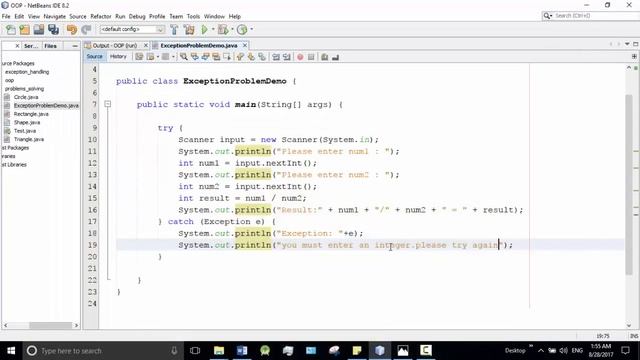The width and height of the screenshot is (640, 360).
Task: Close the ExceptionProblemDemo.java tab
Action: pos(245,45)
